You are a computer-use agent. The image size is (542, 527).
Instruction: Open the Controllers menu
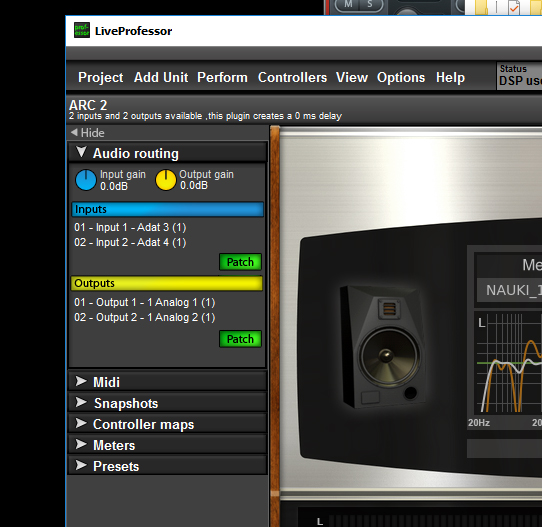(292, 77)
